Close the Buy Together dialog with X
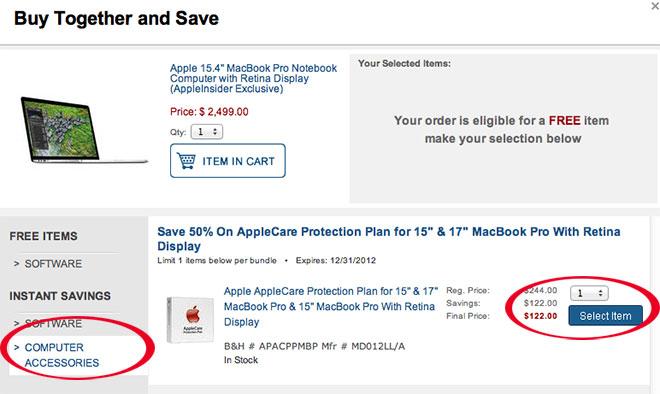Viewport: 660px width, 394px height. 656,5
